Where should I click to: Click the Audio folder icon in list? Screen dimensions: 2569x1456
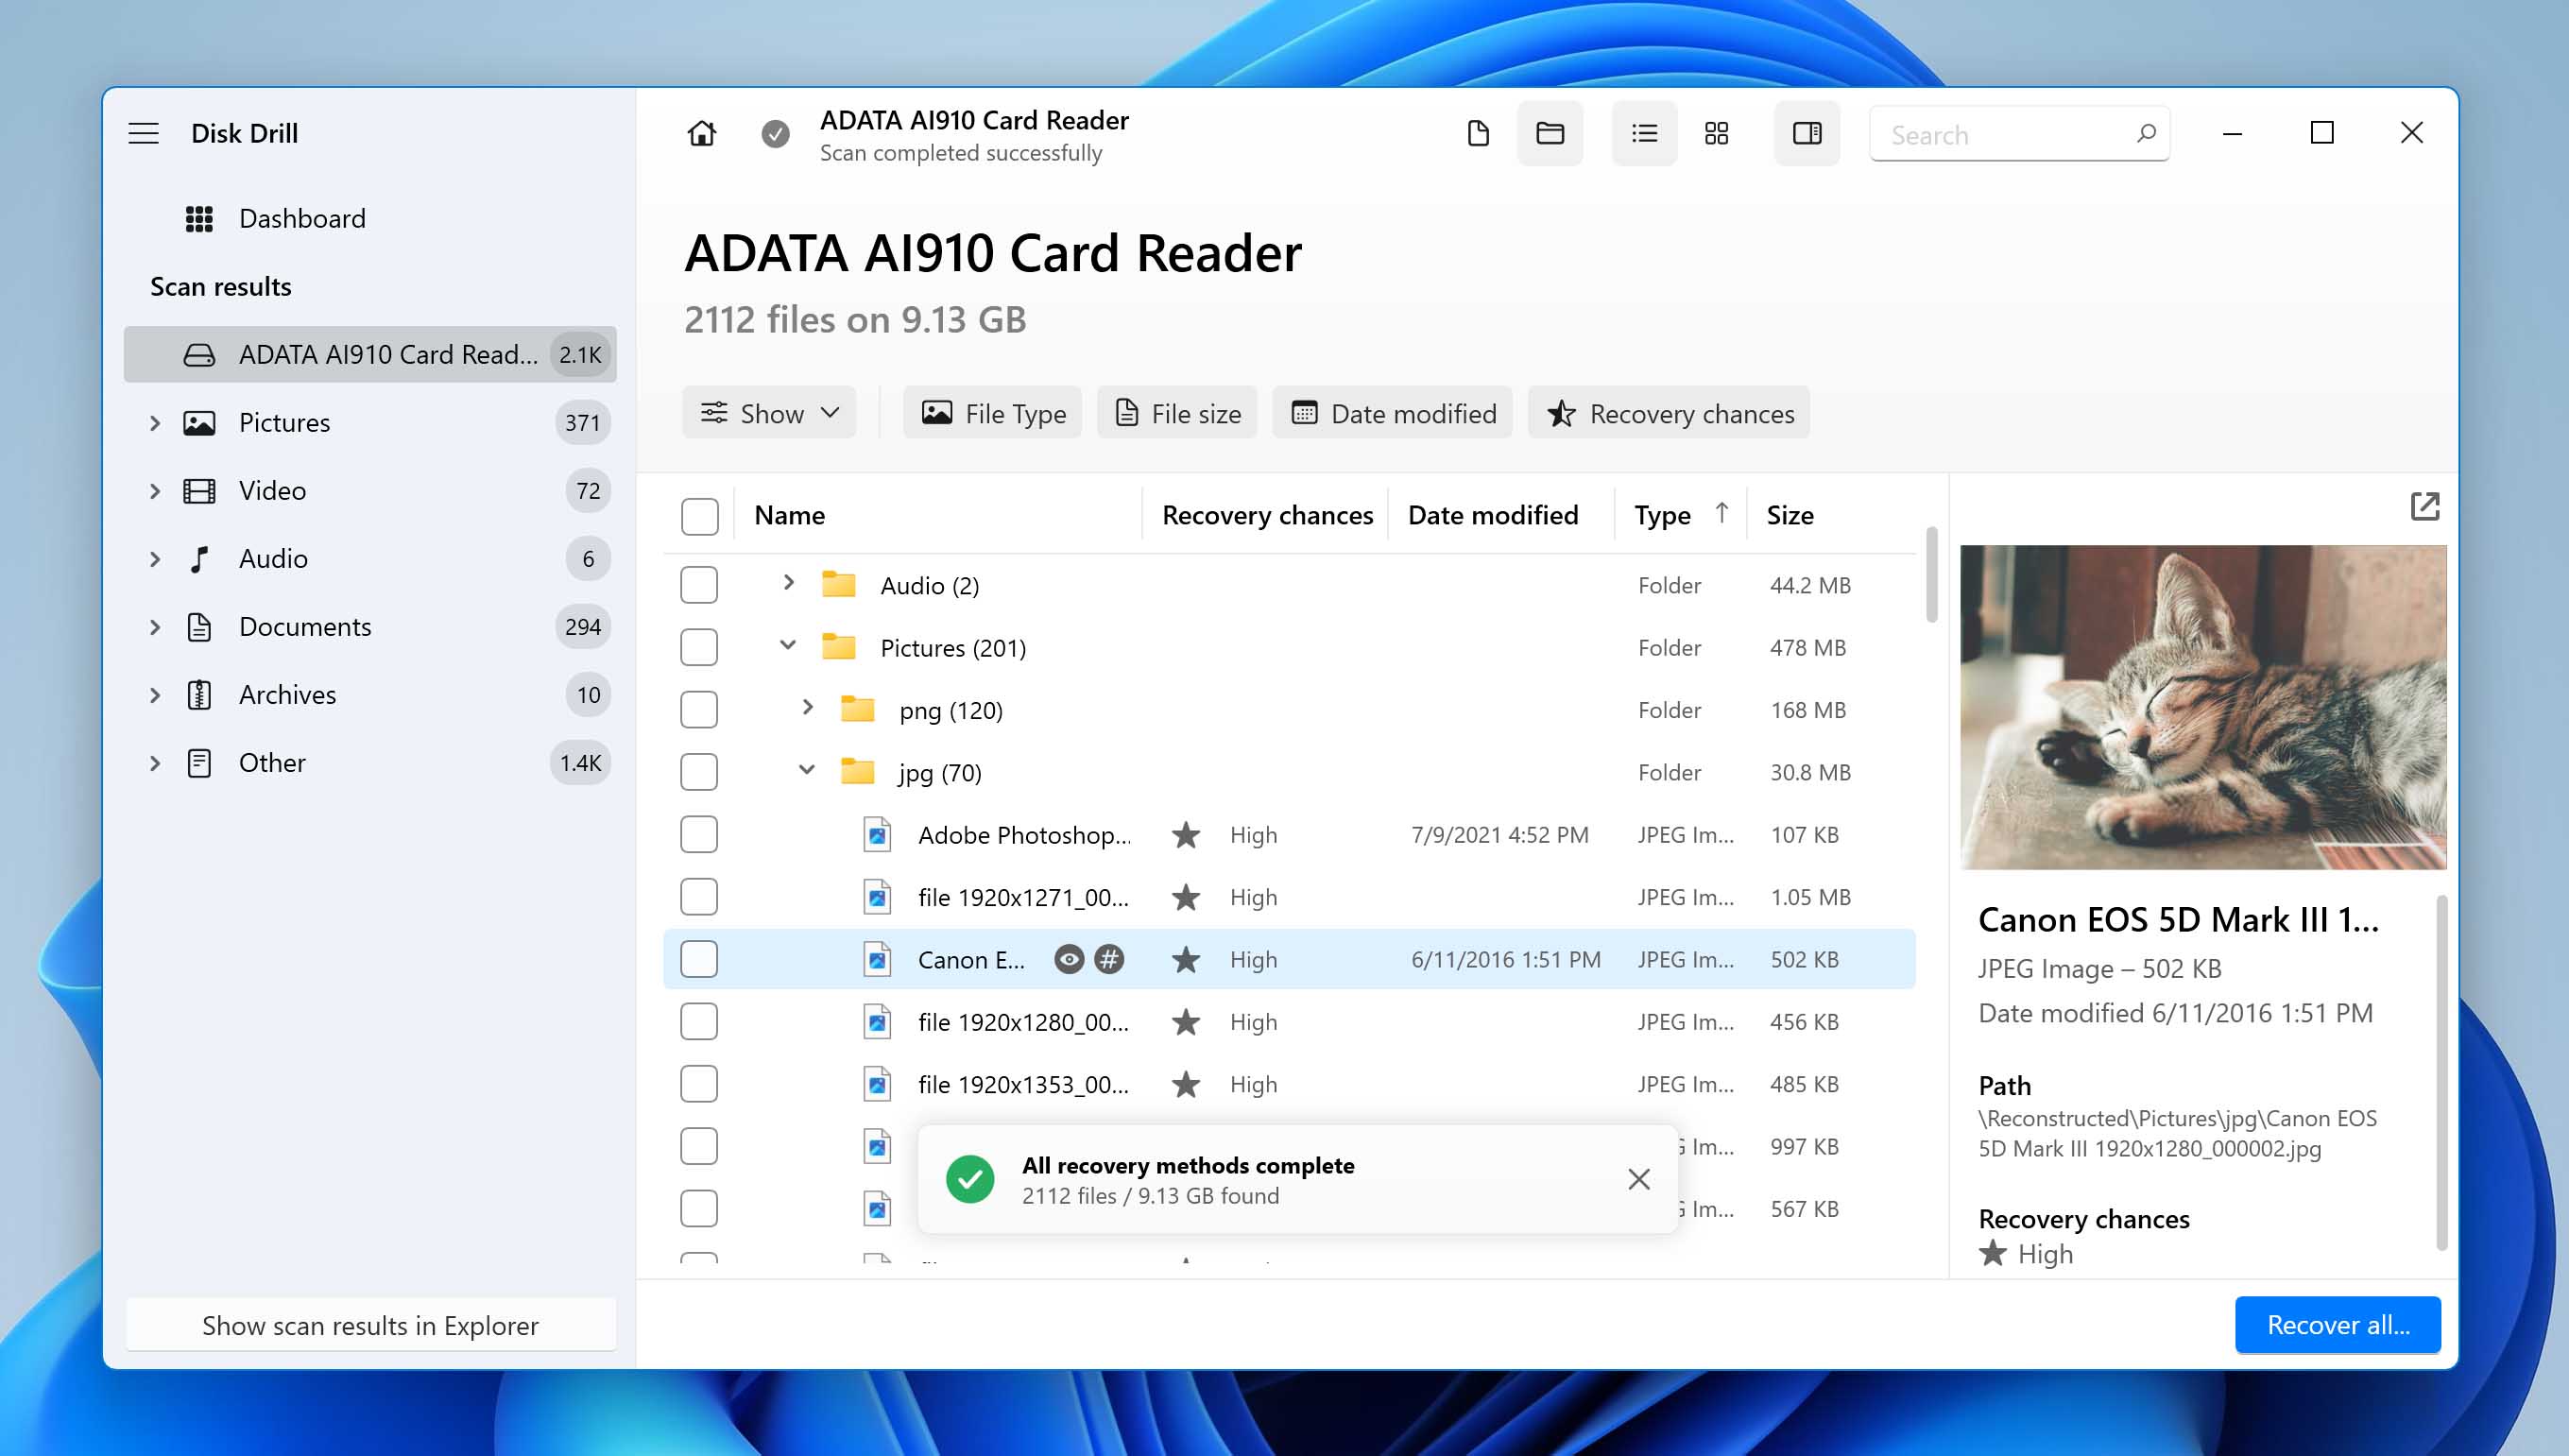[838, 584]
